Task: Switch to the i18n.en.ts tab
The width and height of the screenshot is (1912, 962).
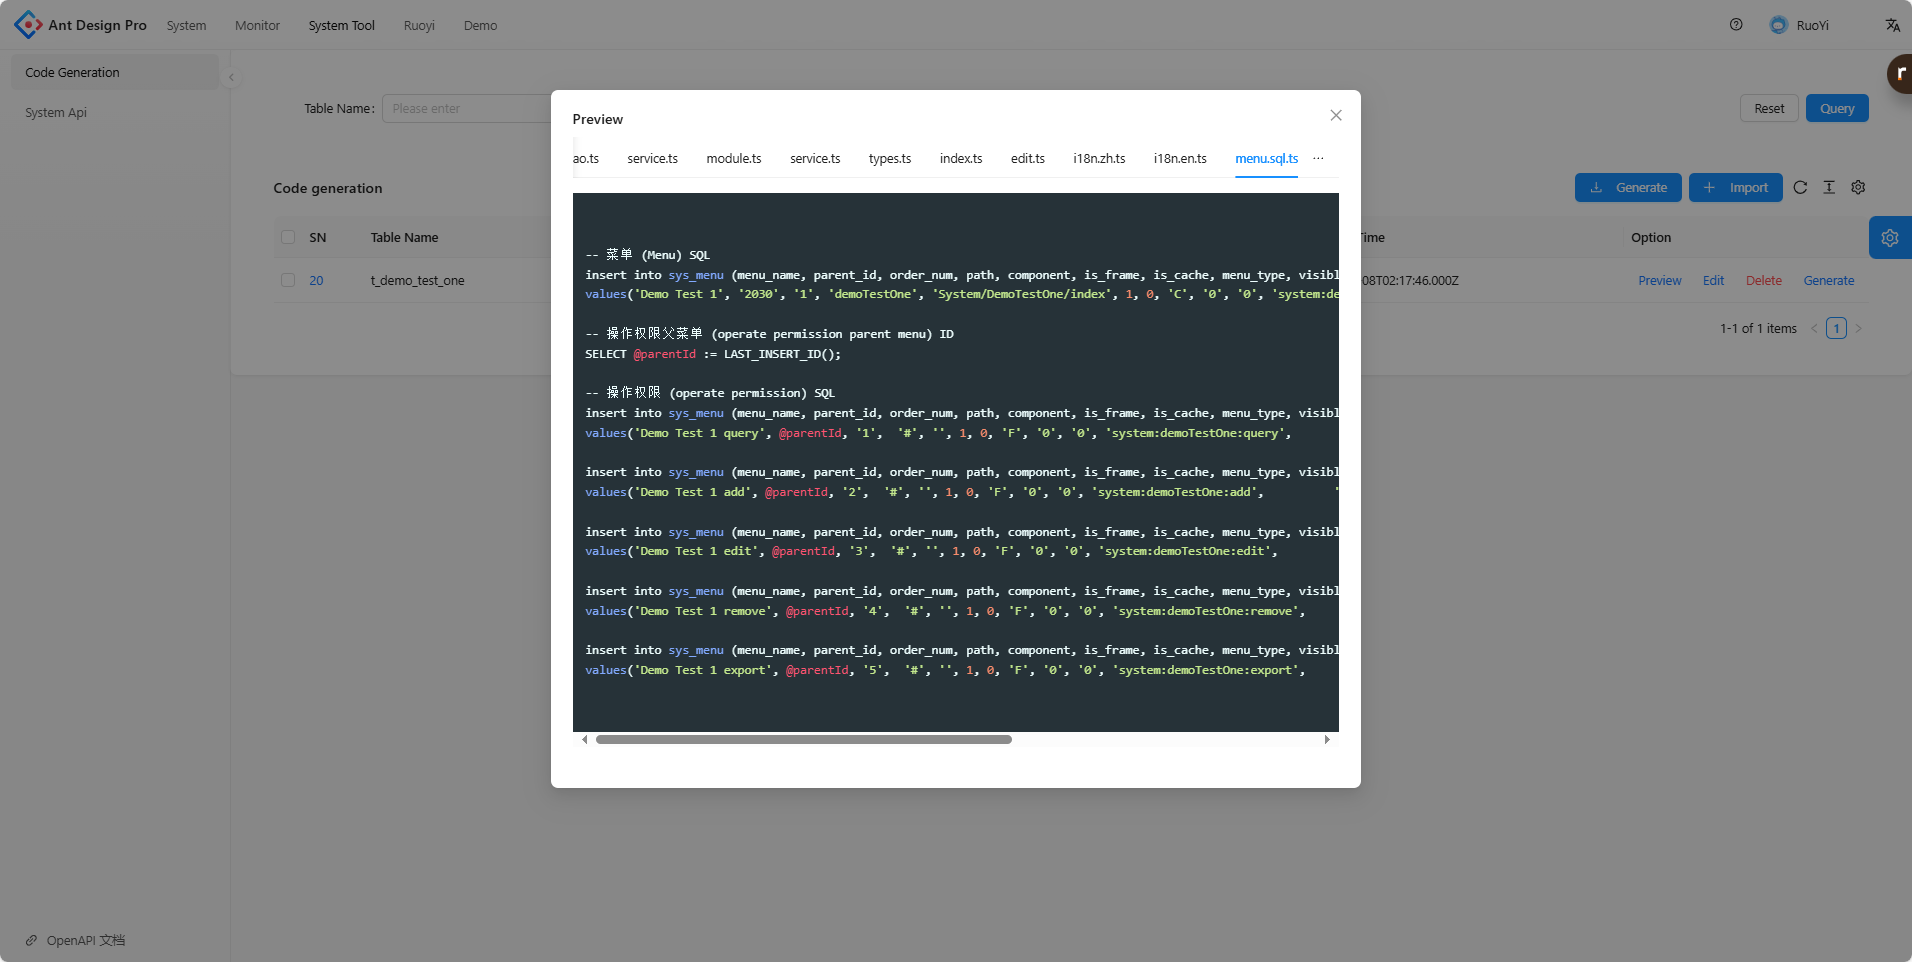Action: point(1180,158)
